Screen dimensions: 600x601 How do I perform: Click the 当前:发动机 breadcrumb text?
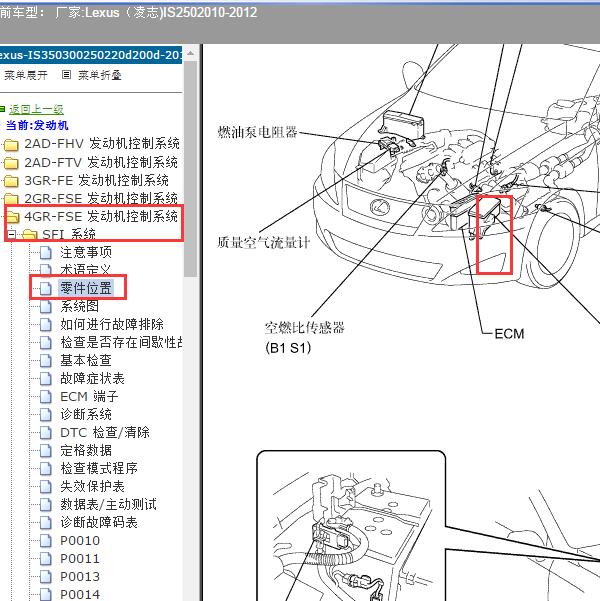(x=37, y=125)
